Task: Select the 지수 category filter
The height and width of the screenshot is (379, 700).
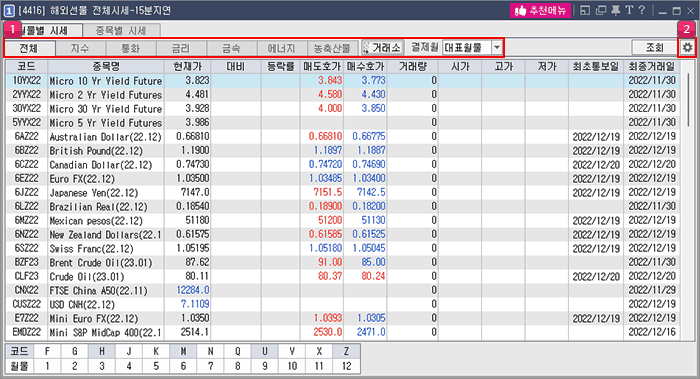Action: pos(80,48)
